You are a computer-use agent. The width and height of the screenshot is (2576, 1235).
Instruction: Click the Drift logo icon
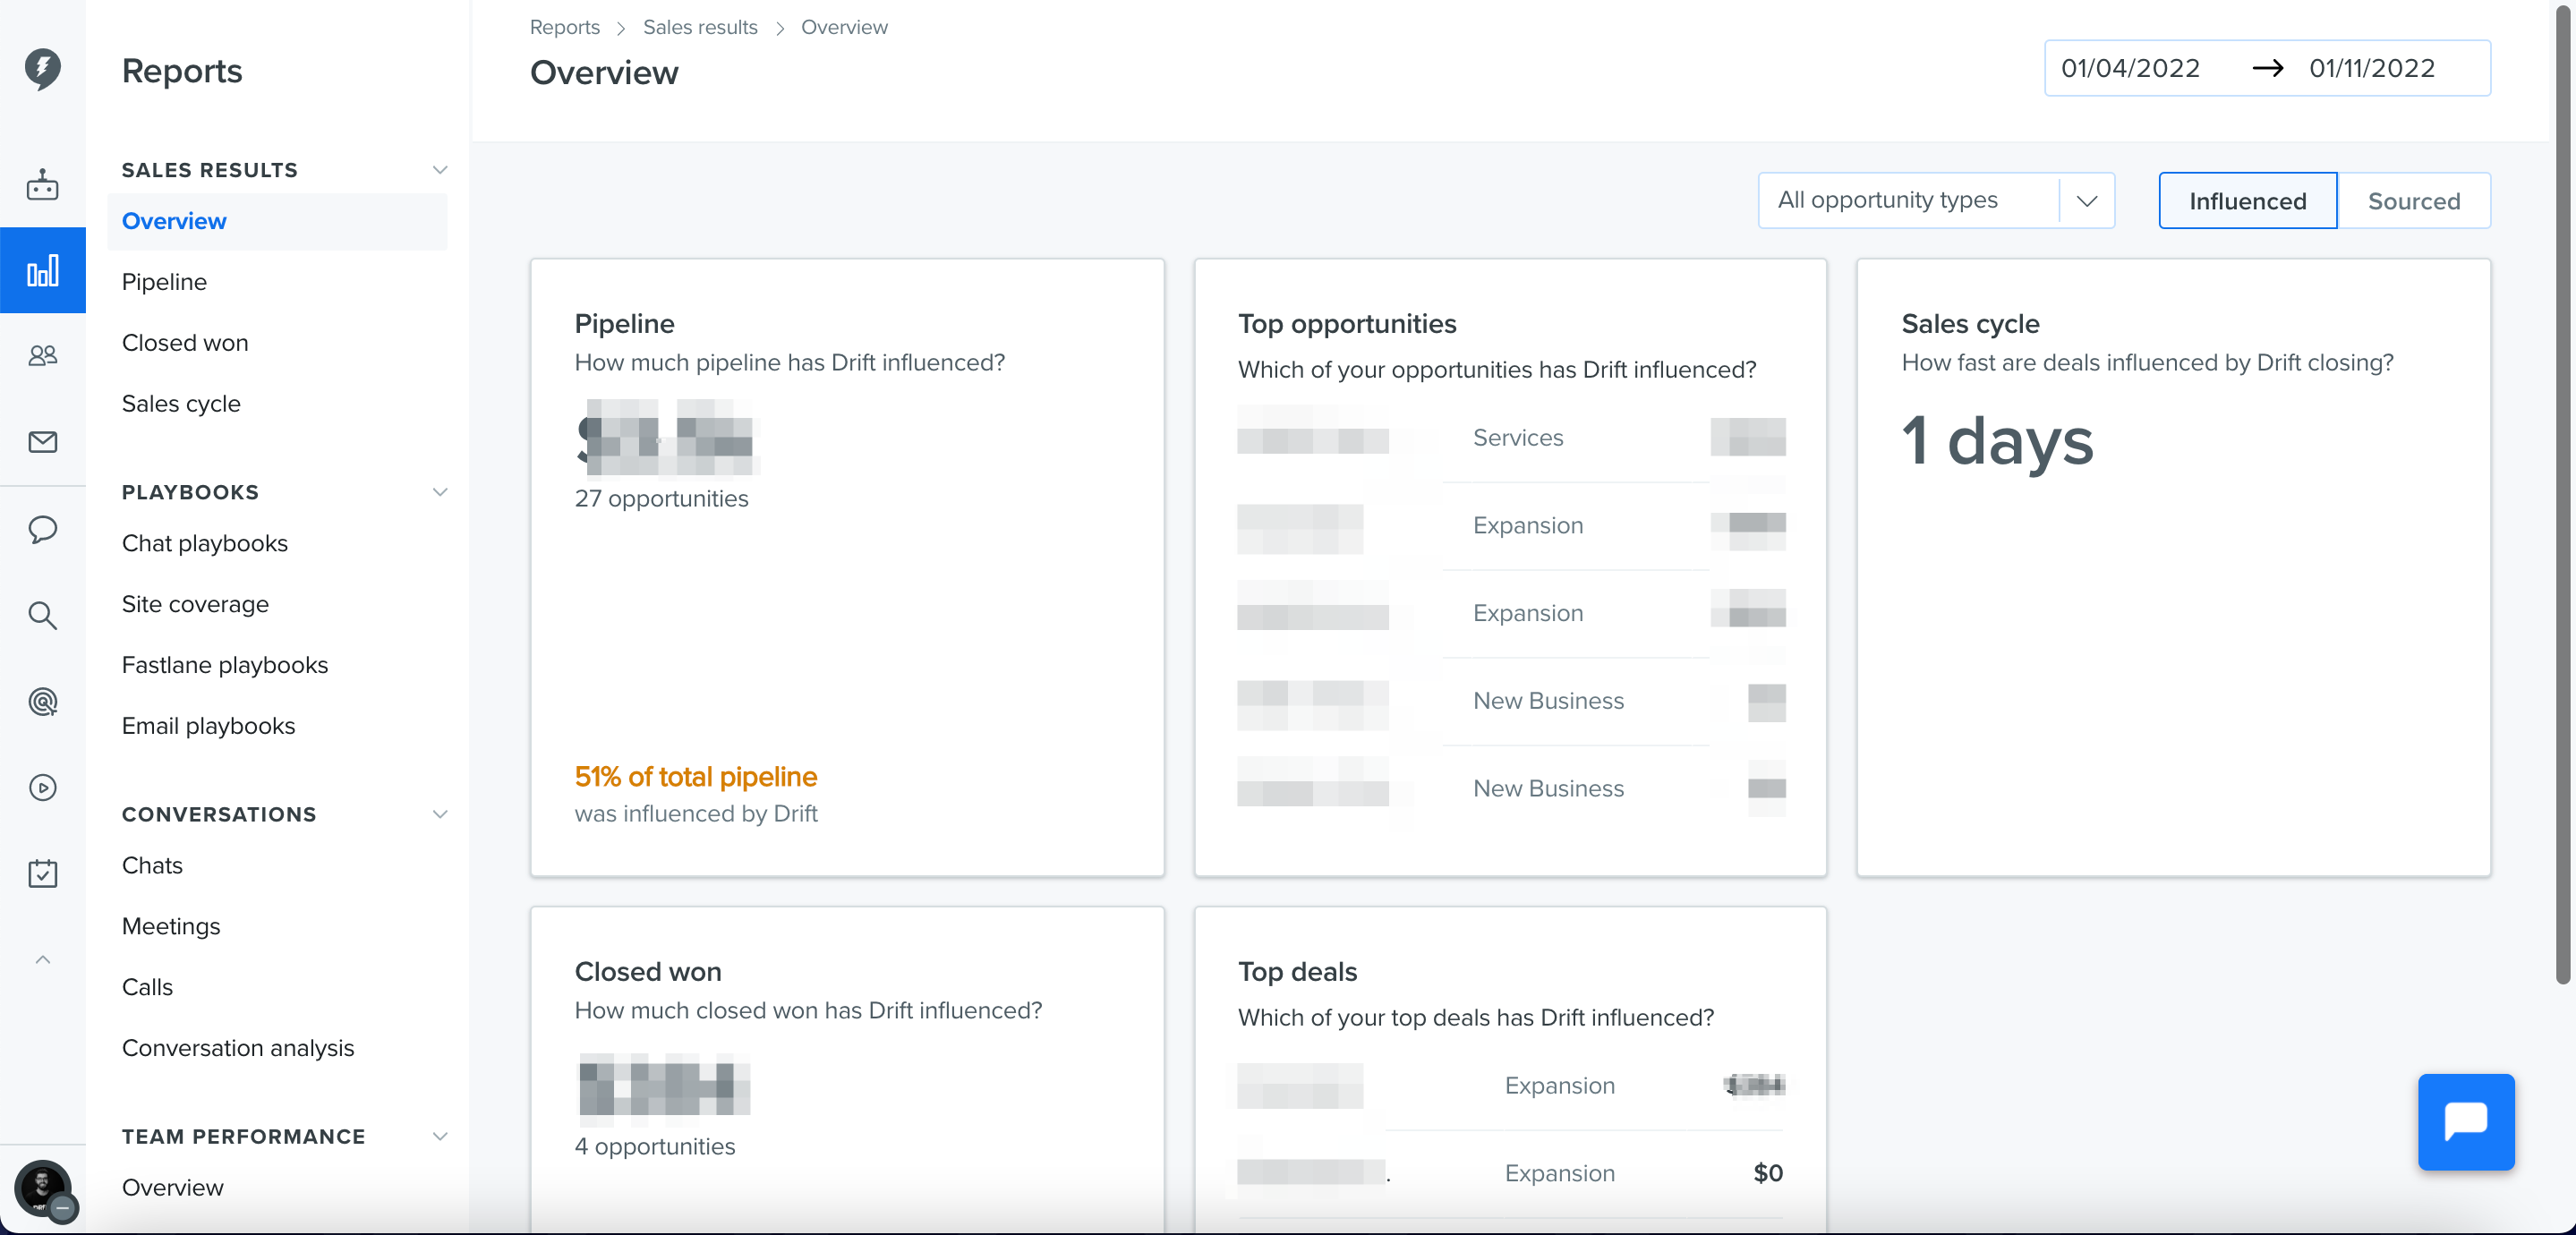point(42,69)
